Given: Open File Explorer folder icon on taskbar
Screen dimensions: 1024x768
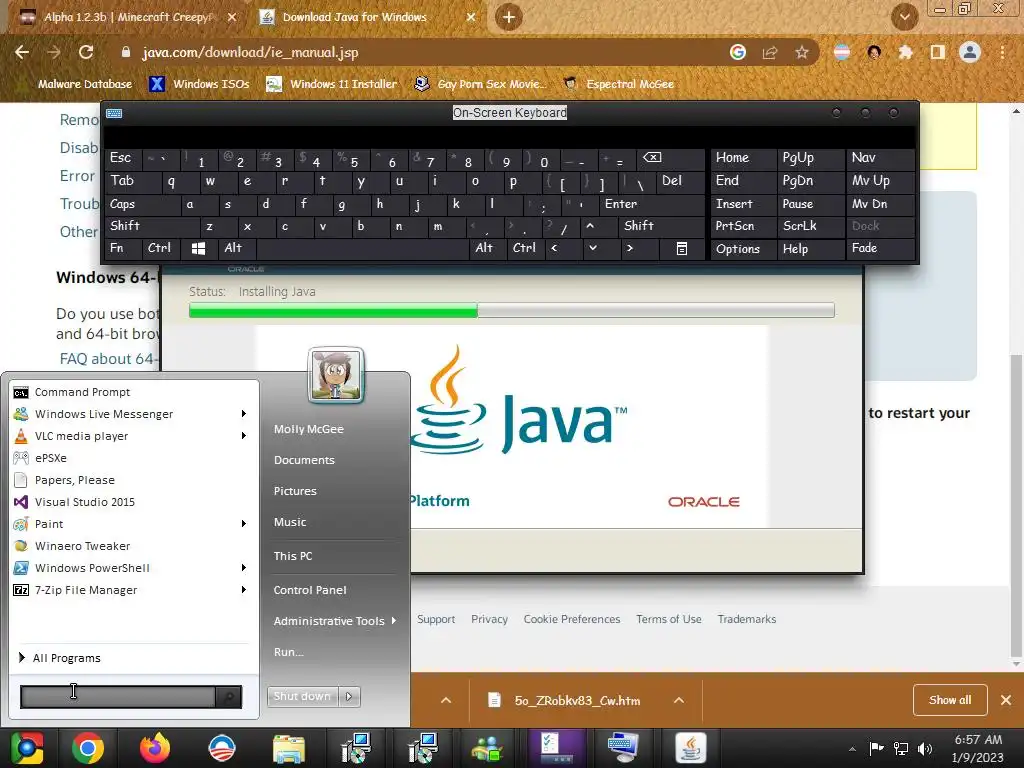Looking at the screenshot, I should [x=289, y=748].
